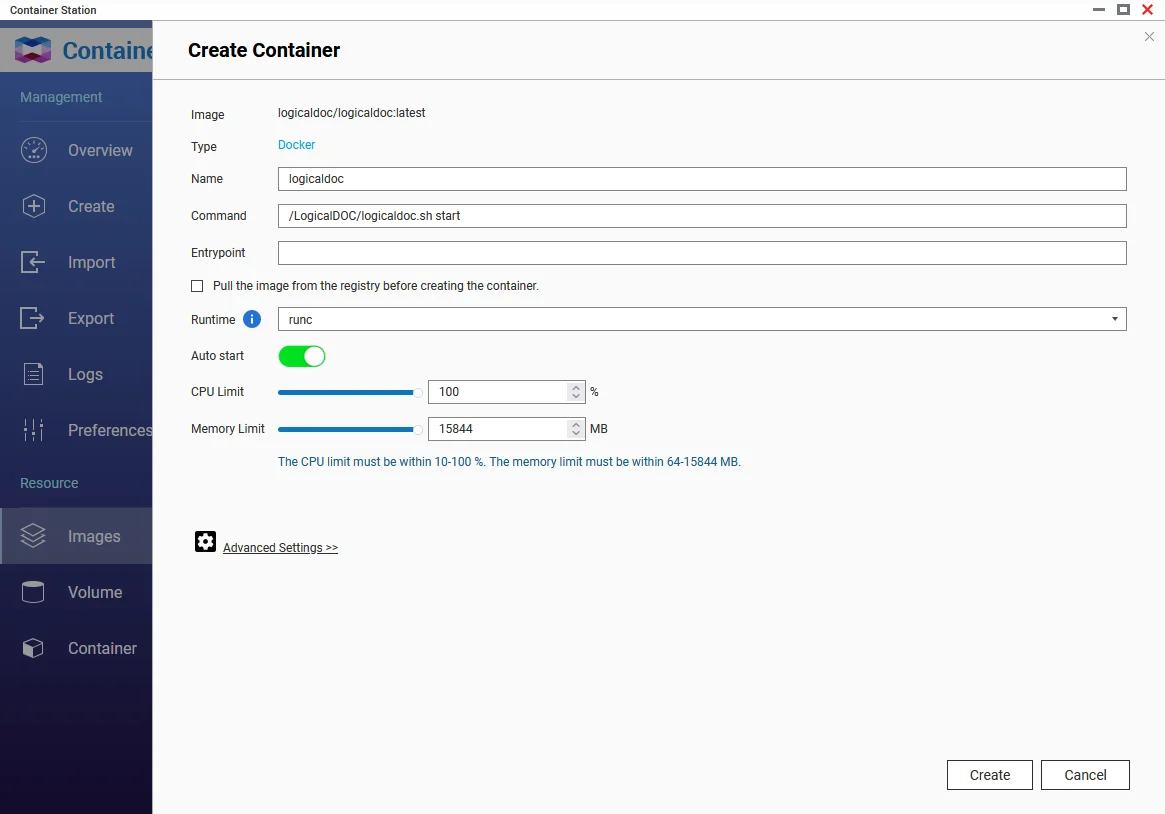Disable the Auto start toggle
Image resolution: width=1165 pixels, height=814 pixels.
point(301,356)
